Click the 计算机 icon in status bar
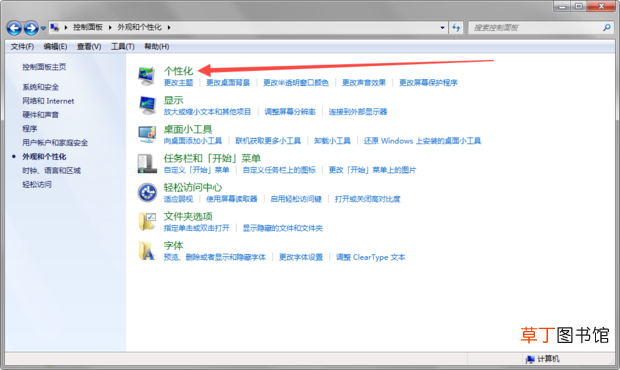Image resolution: width=620 pixels, height=370 pixels. pos(530,359)
